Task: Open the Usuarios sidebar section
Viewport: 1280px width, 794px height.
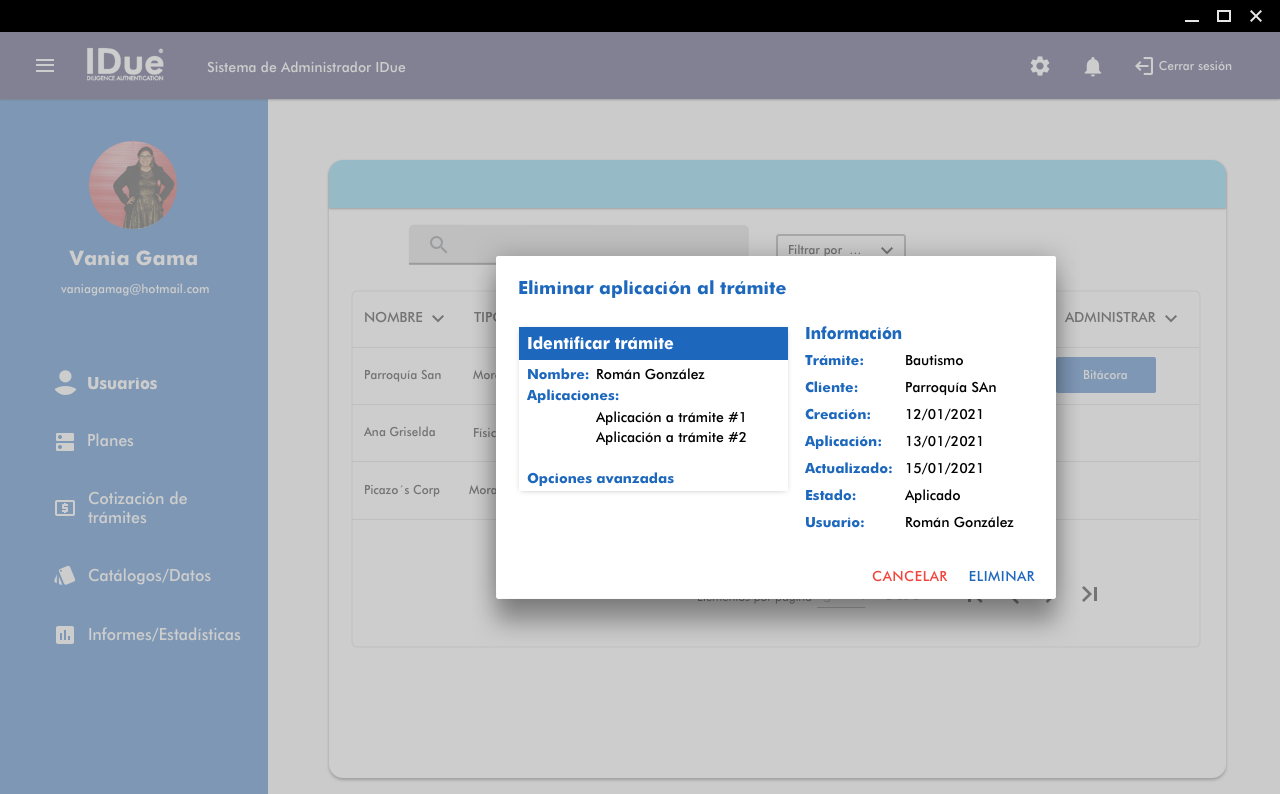Action: (121, 383)
